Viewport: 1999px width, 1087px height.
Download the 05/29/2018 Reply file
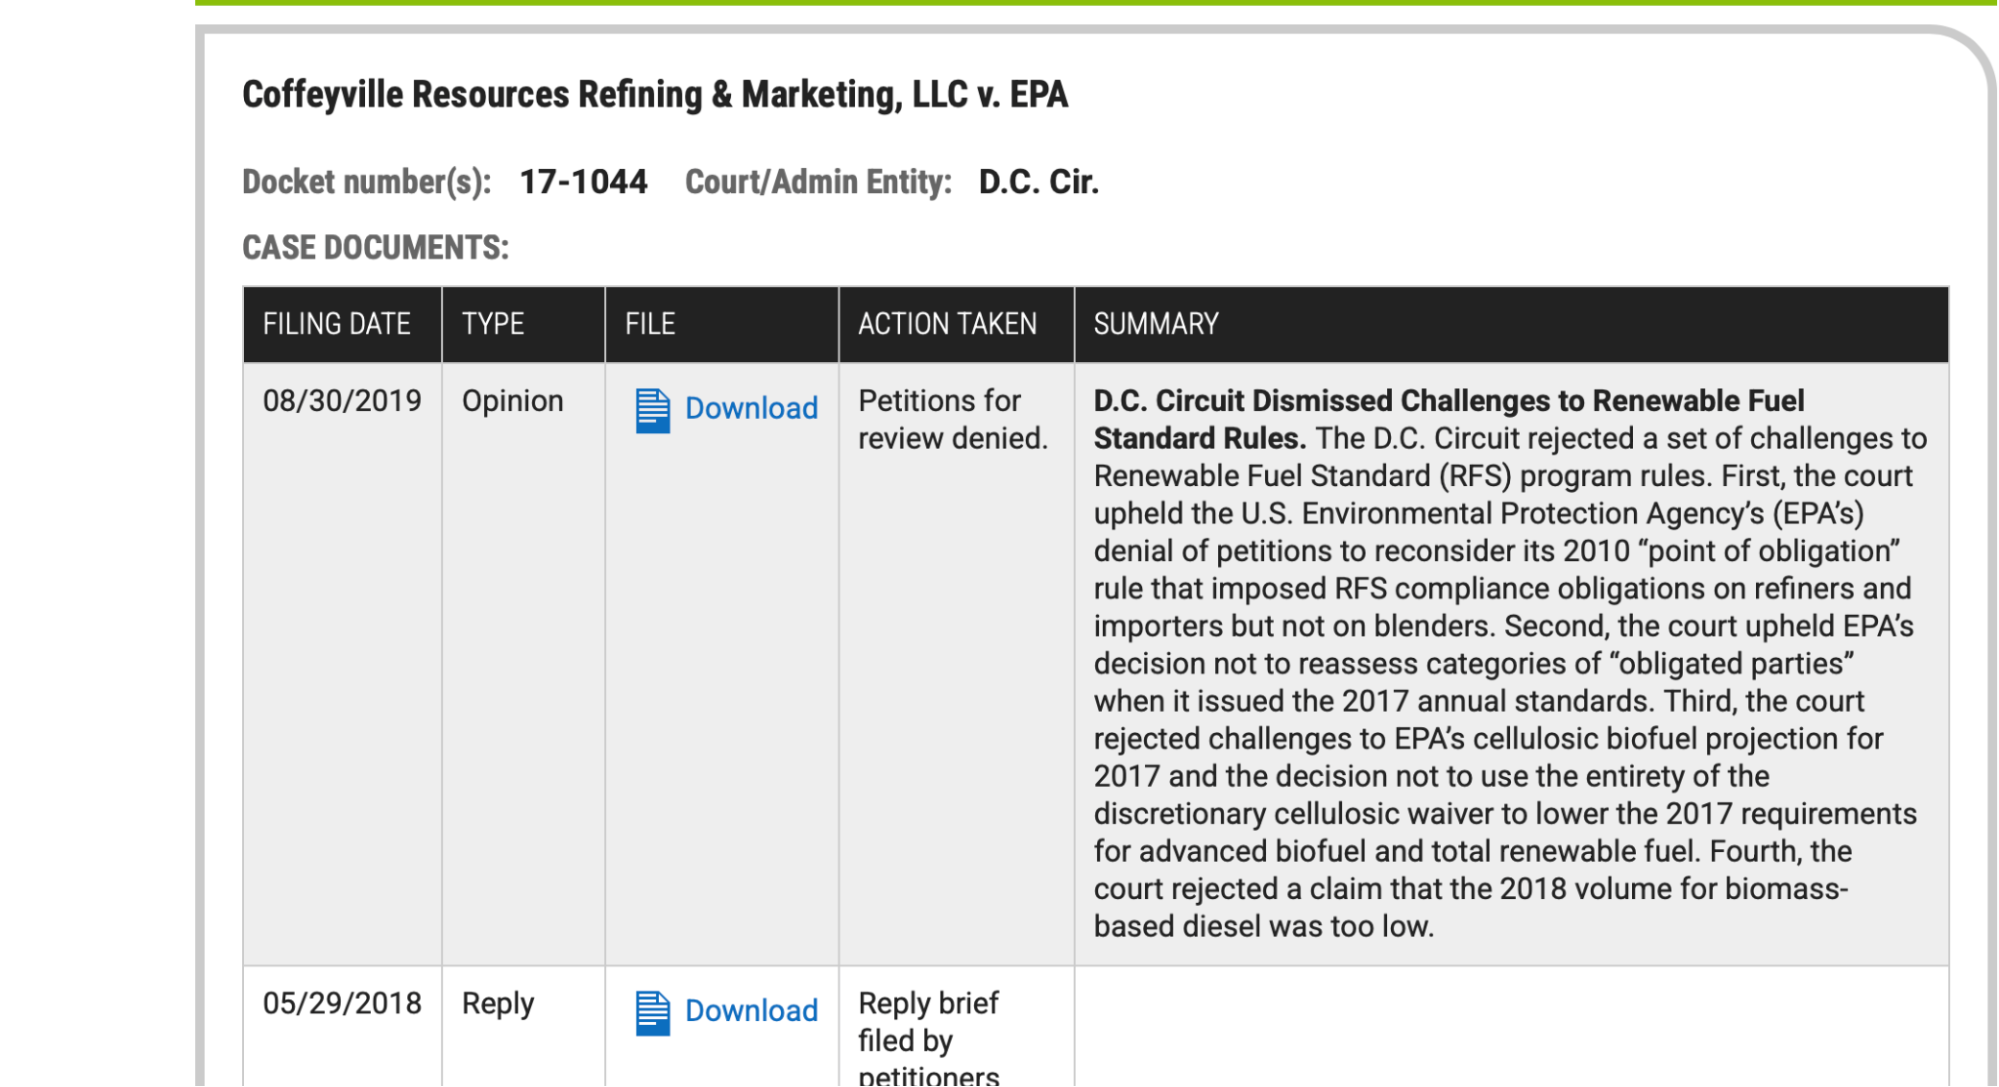pyautogui.click(x=750, y=1010)
